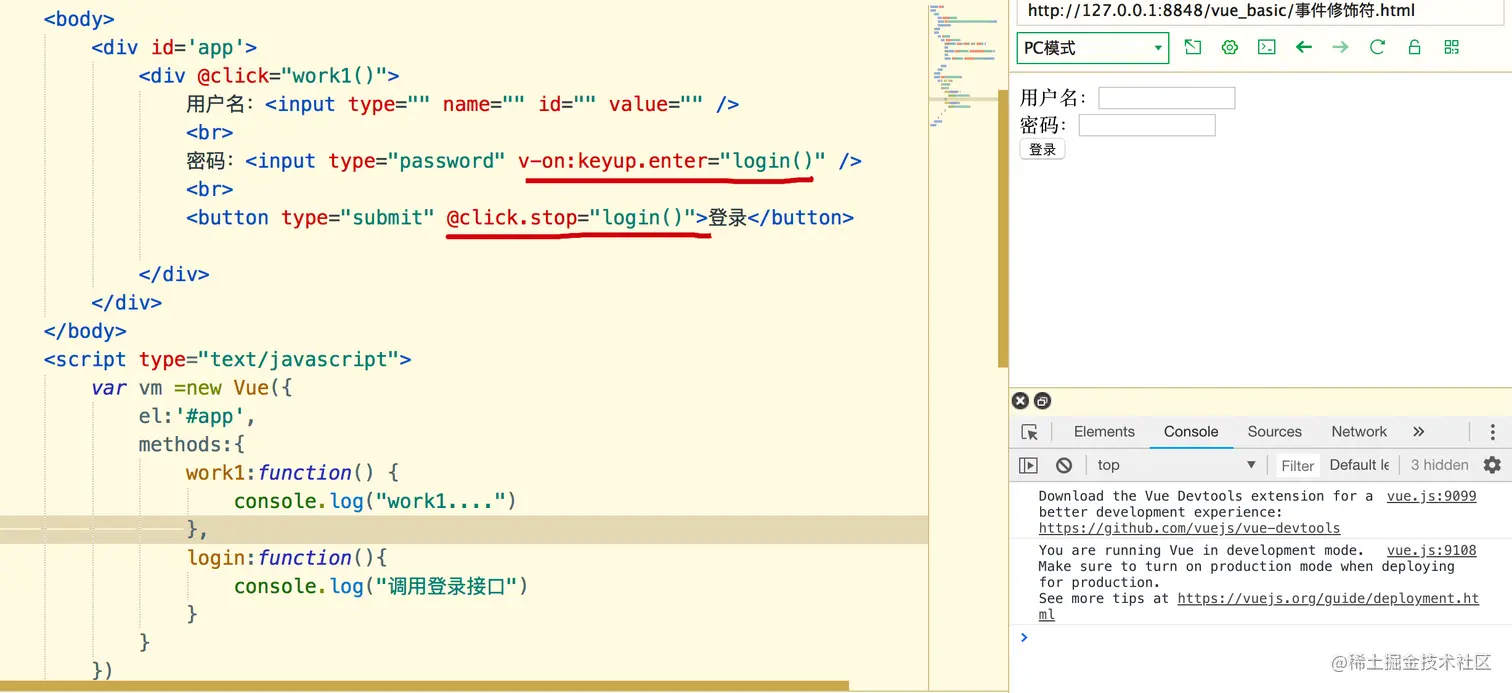Open the terminal console icon in preview toolbar
Viewport: 1512px width, 693px height.
(x=1267, y=47)
